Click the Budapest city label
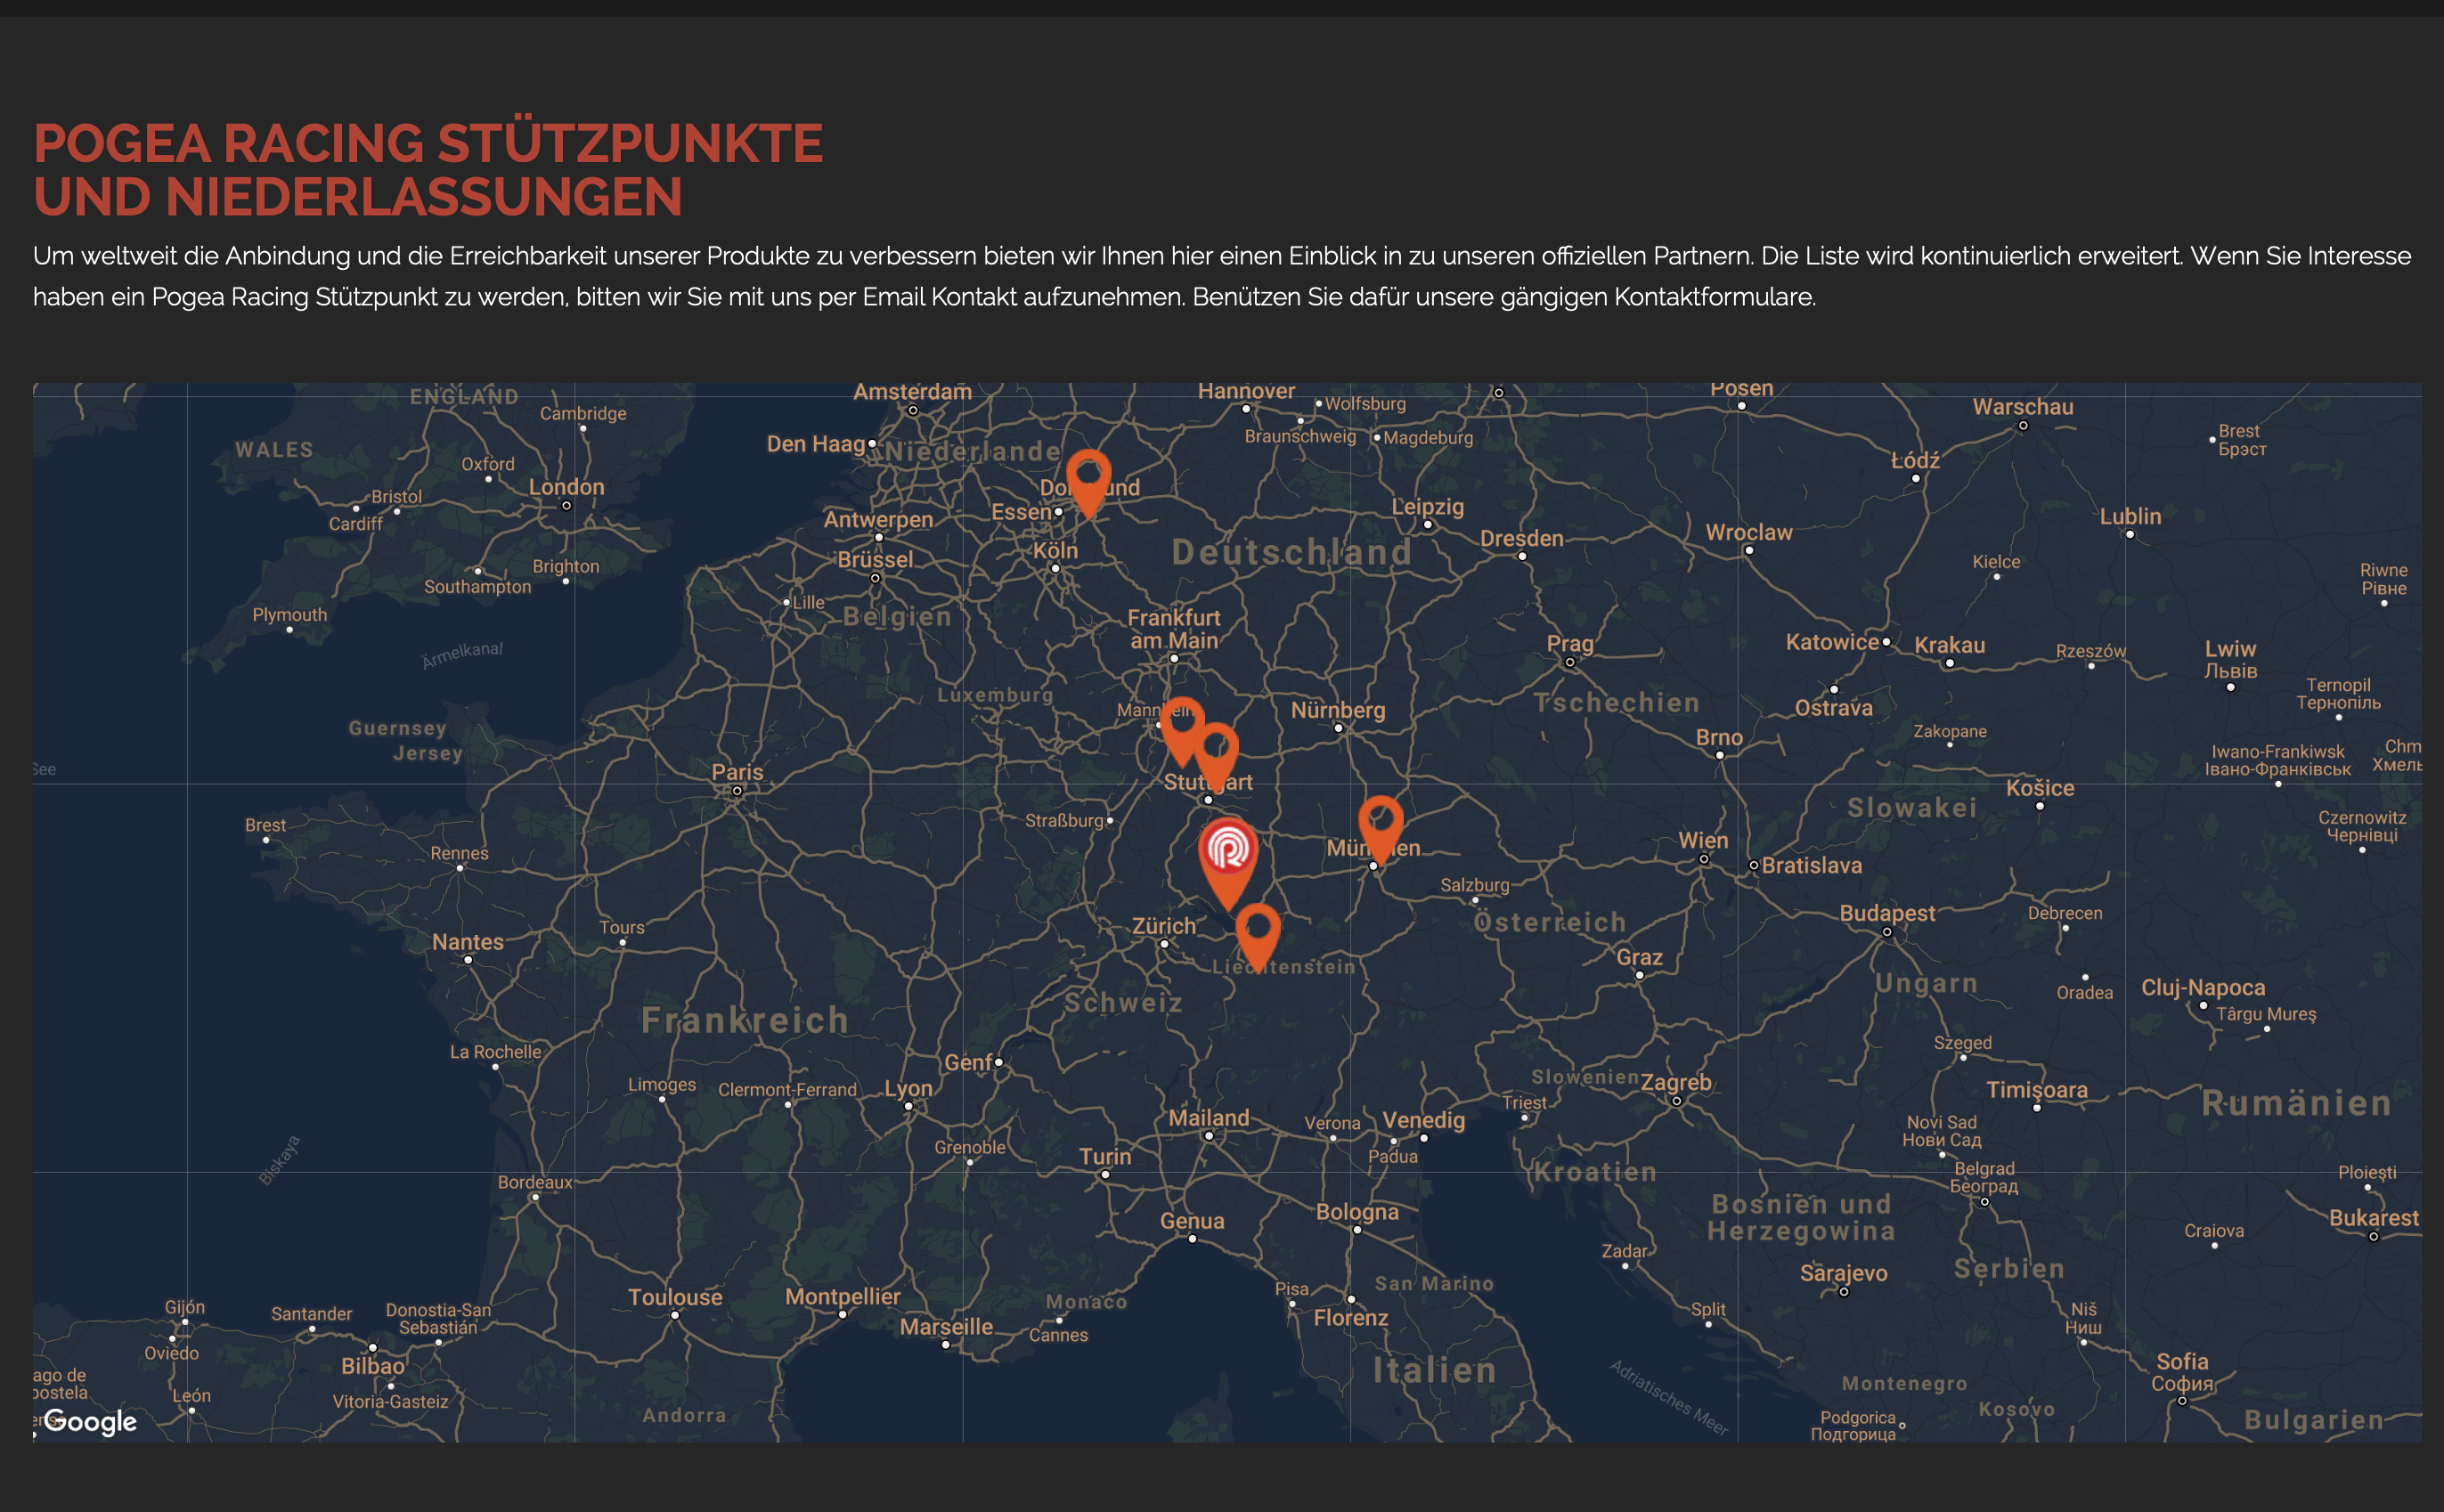The image size is (2444, 1512). coord(1887,913)
